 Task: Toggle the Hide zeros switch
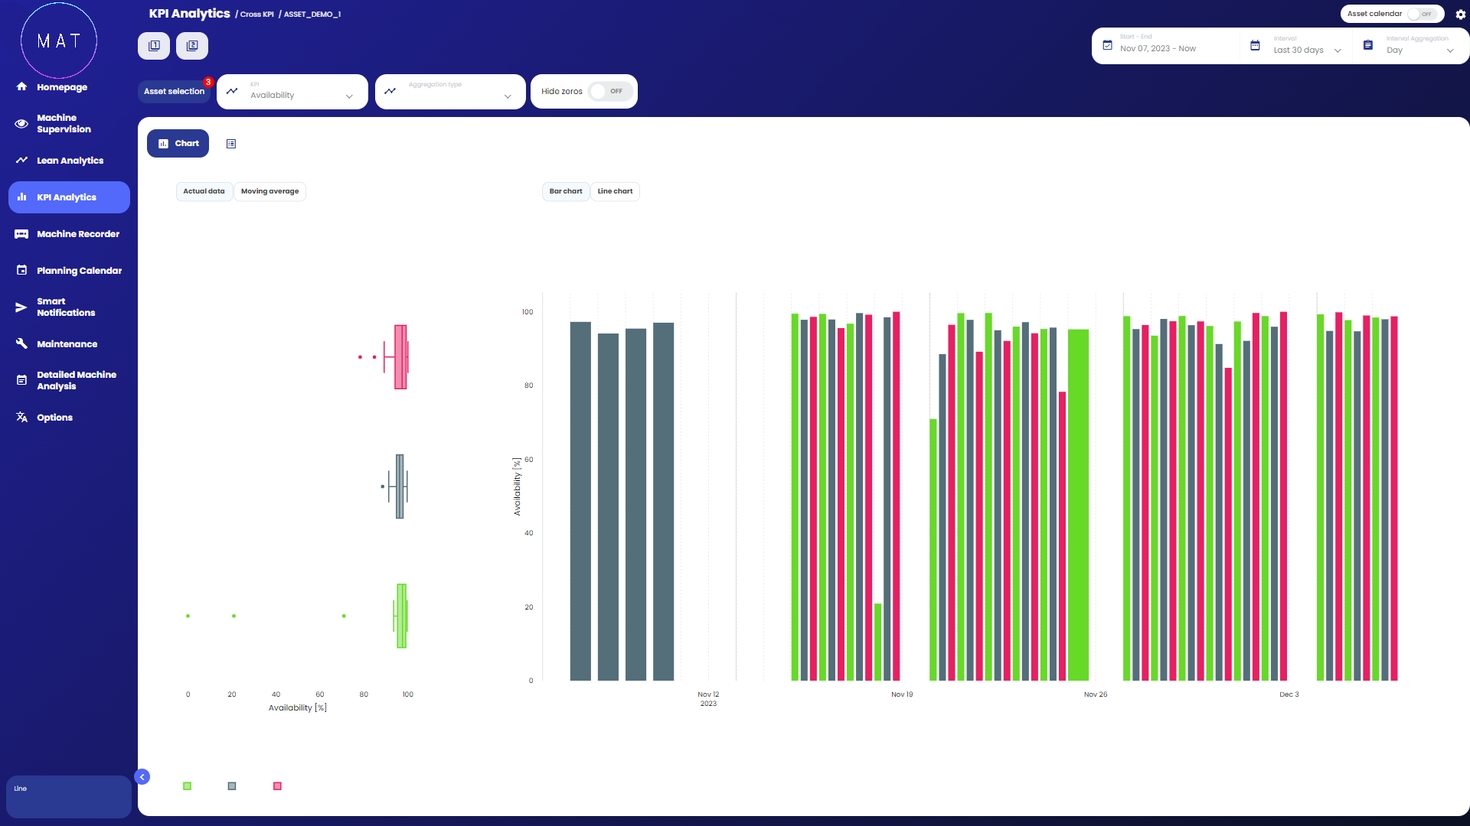pyautogui.click(x=609, y=92)
